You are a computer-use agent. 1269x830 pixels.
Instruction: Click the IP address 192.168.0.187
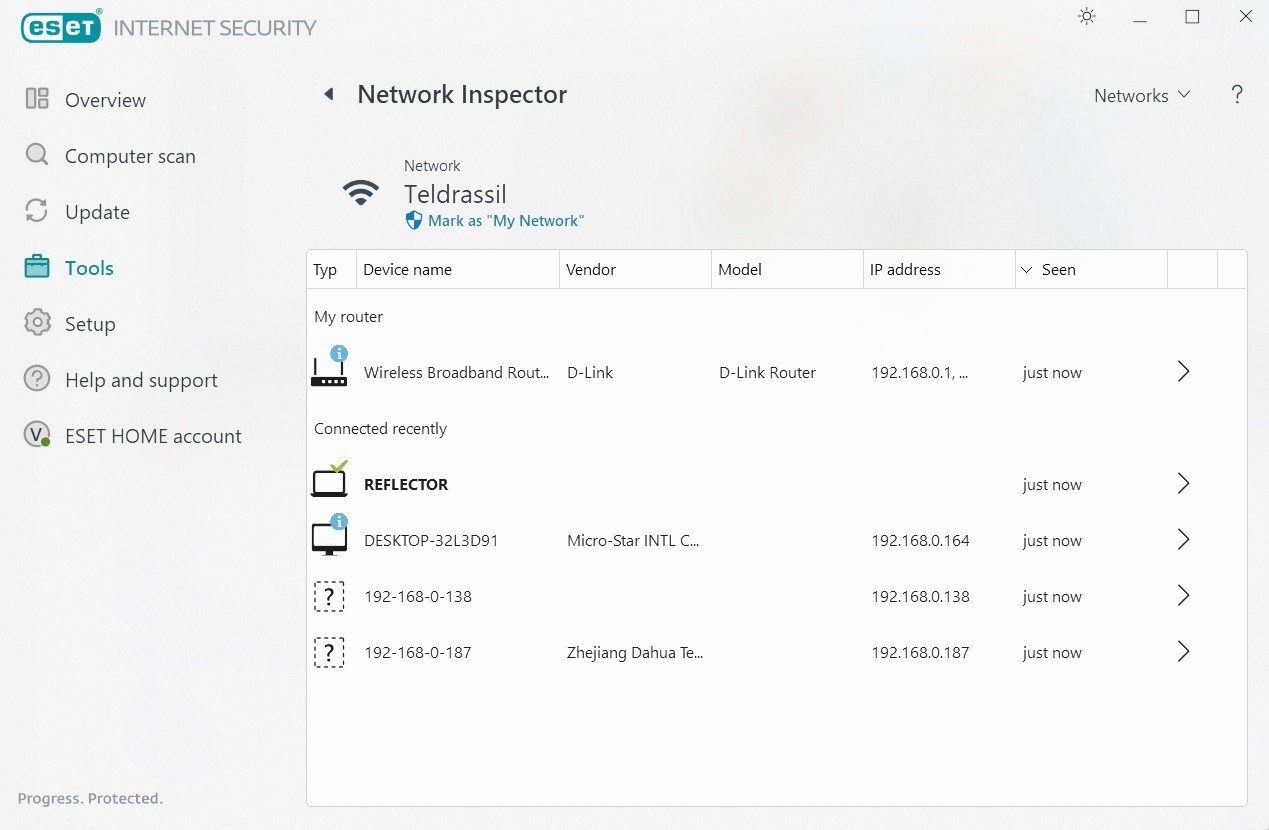click(x=920, y=652)
